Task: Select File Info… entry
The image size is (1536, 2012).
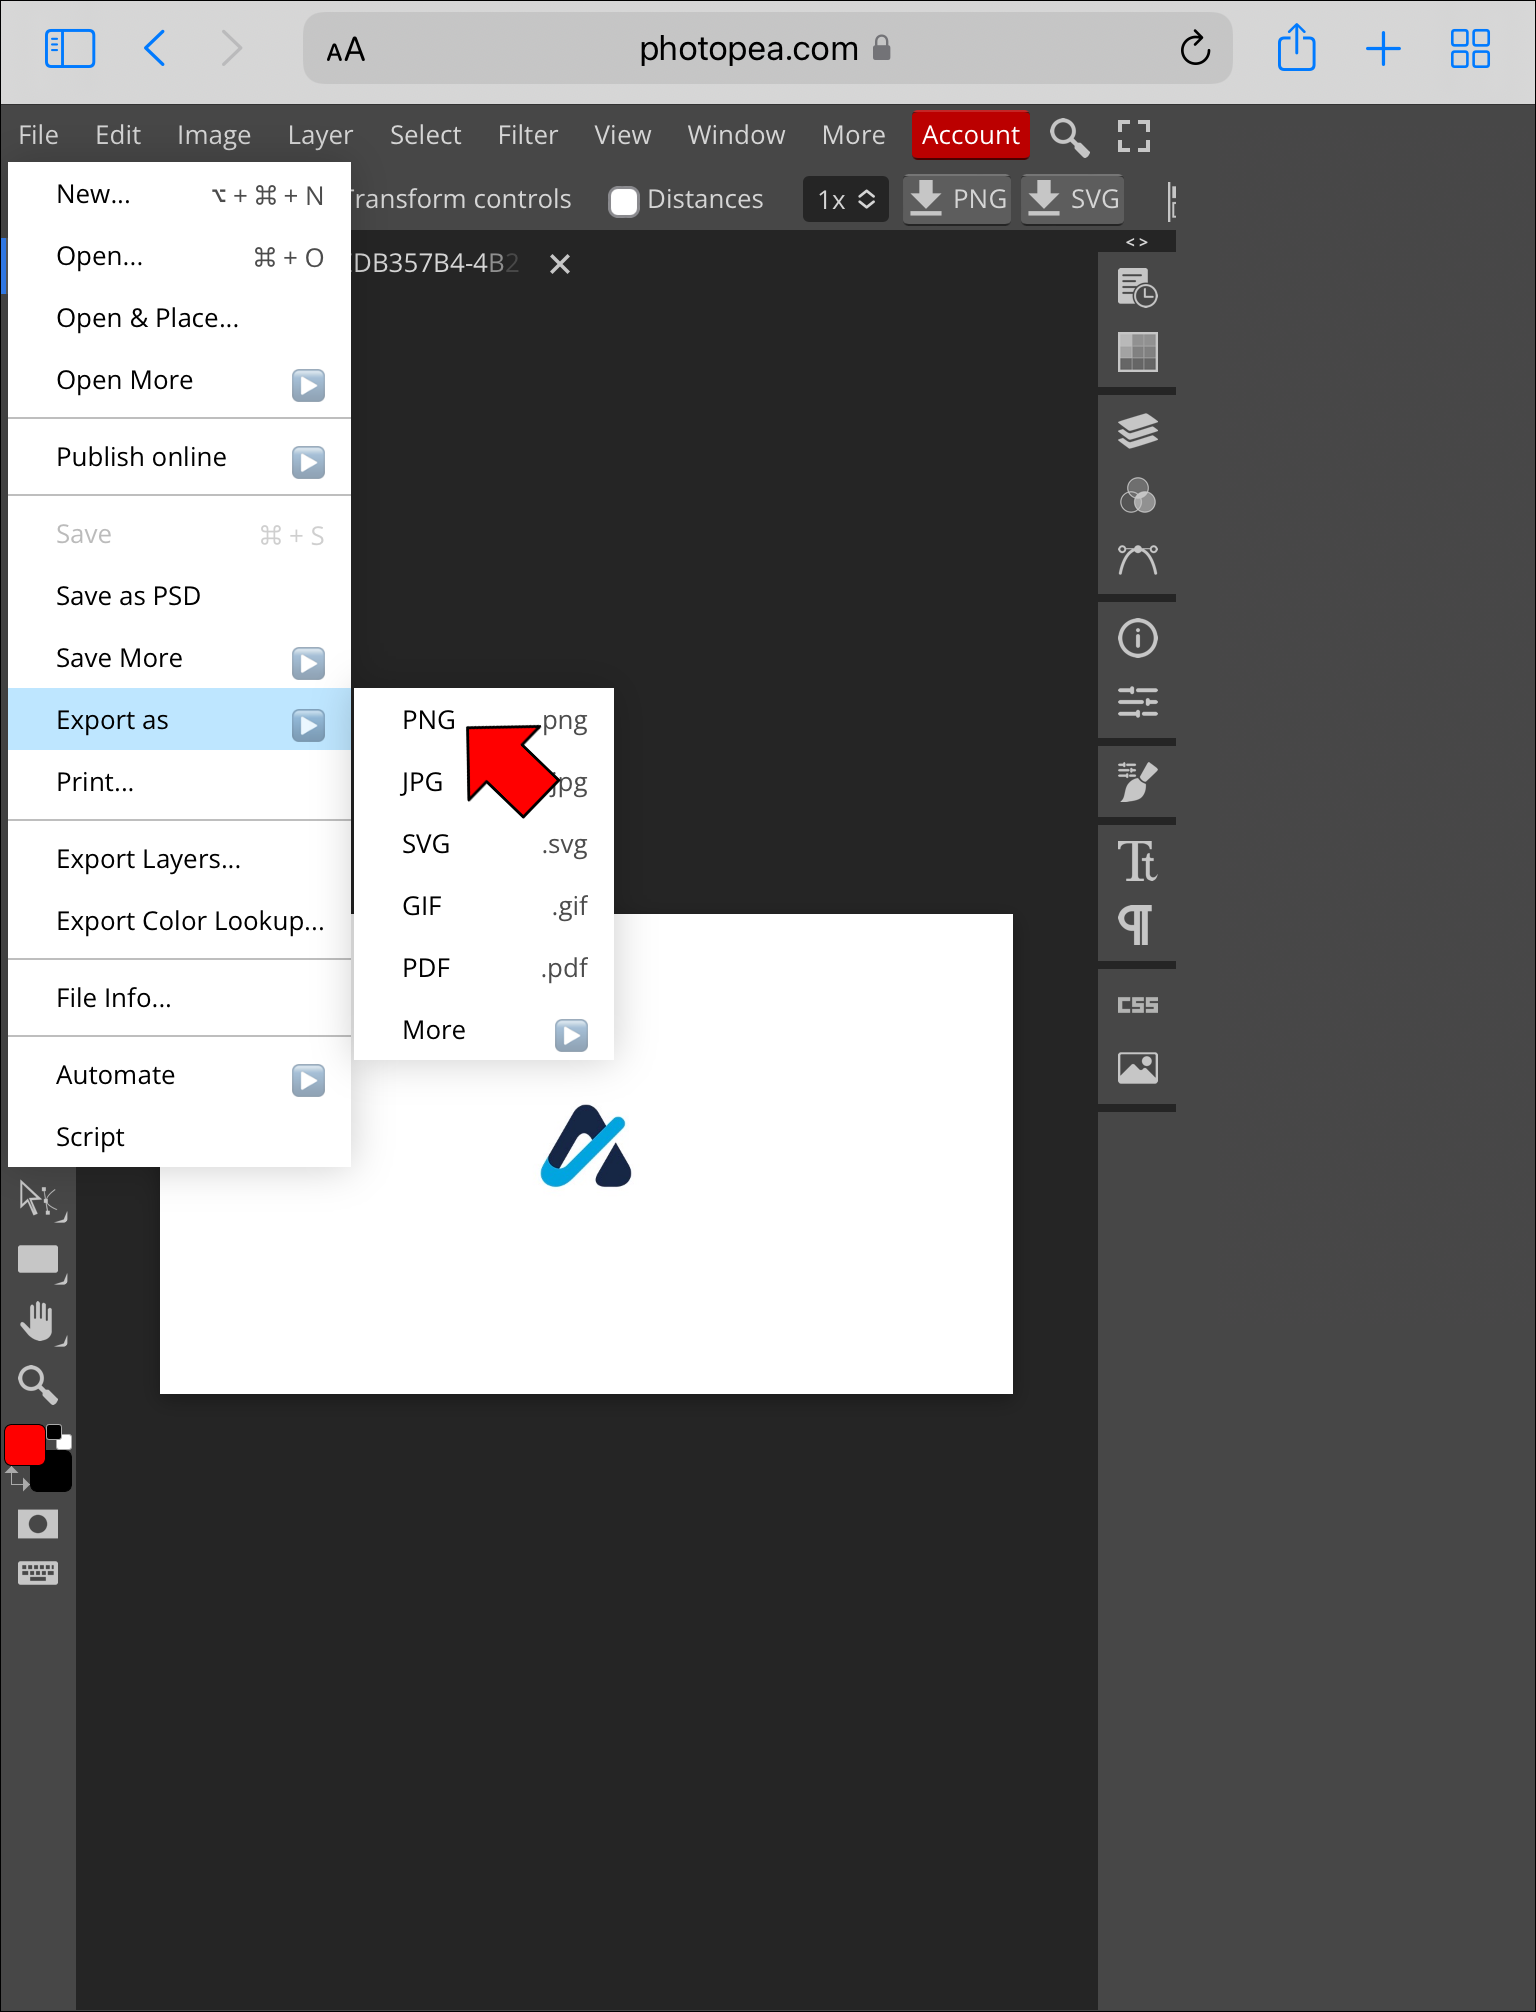Action: click(x=179, y=998)
